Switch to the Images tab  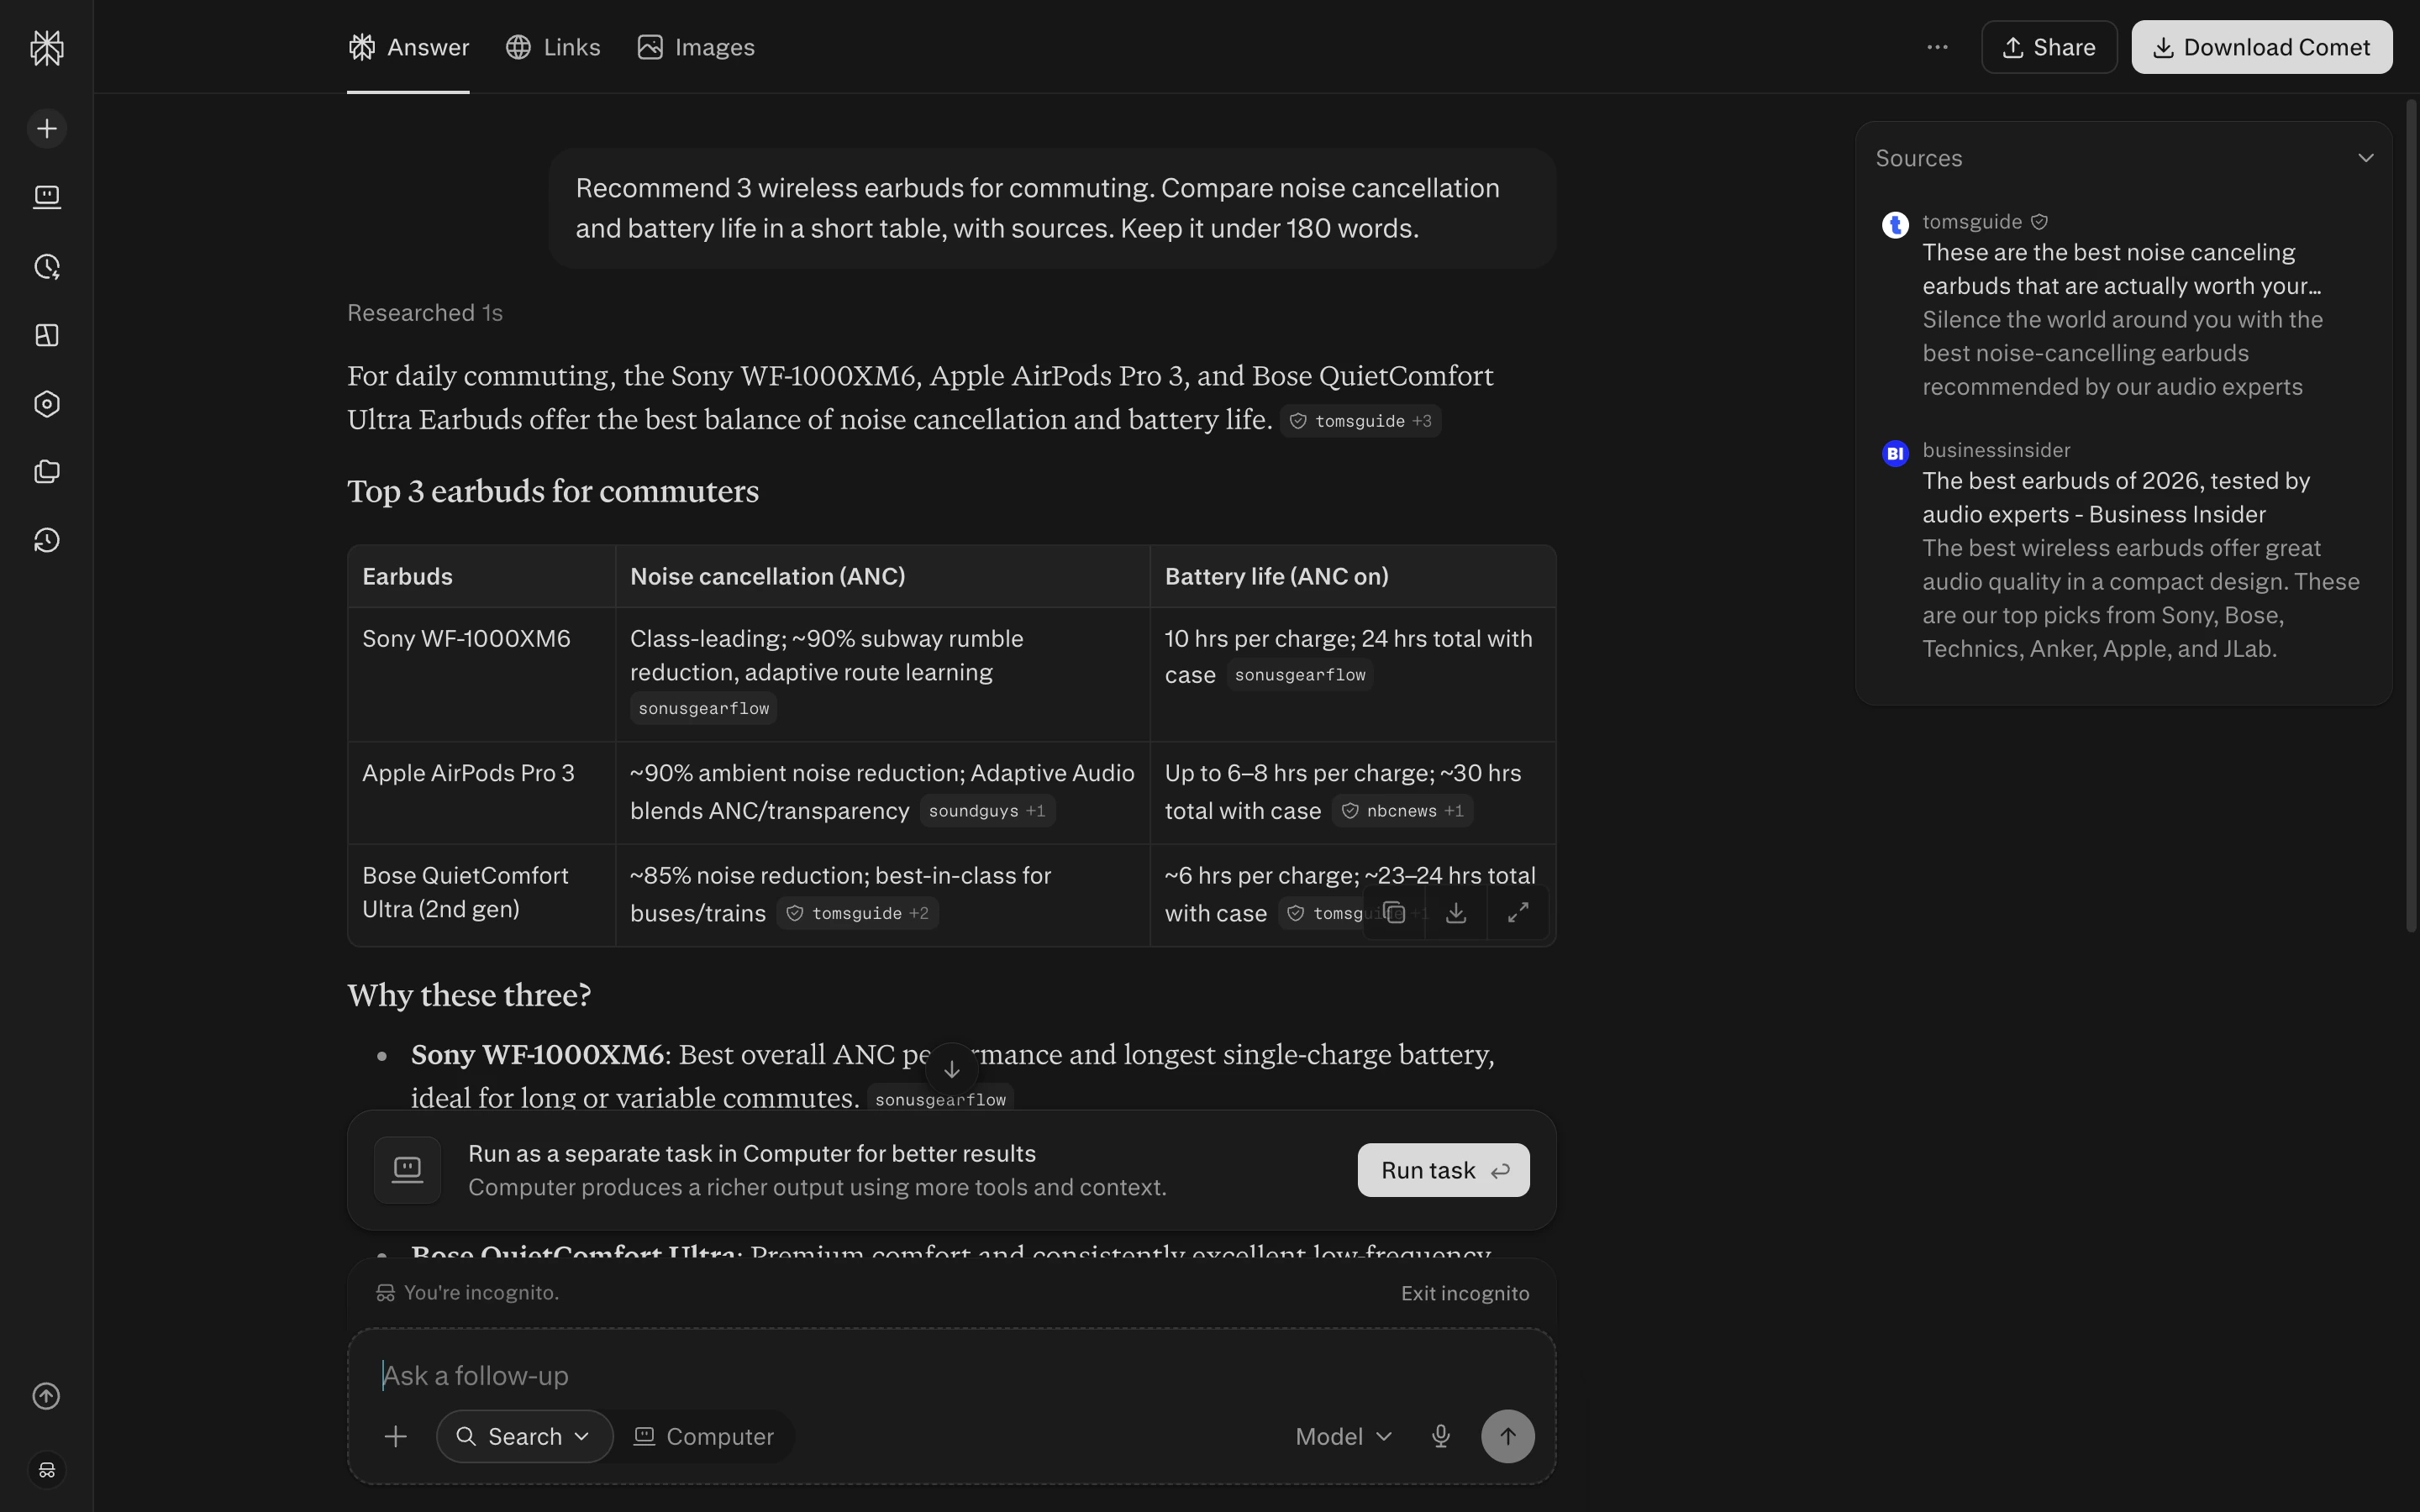(696, 47)
